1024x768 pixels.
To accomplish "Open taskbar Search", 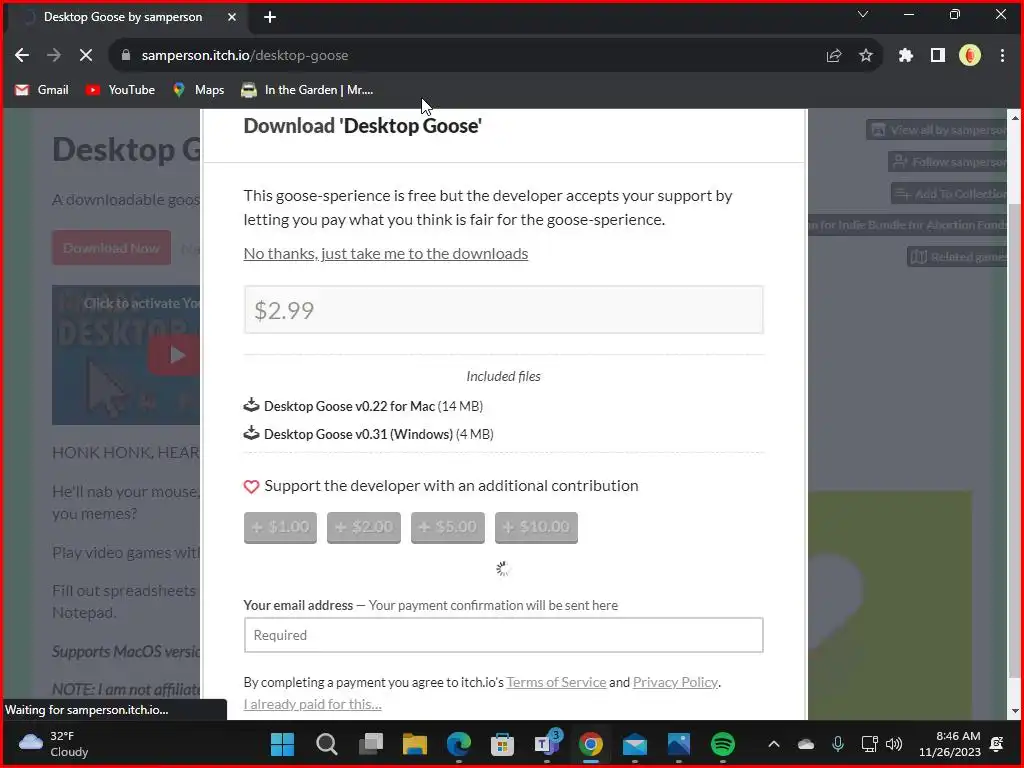I will click(x=327, y=744).
